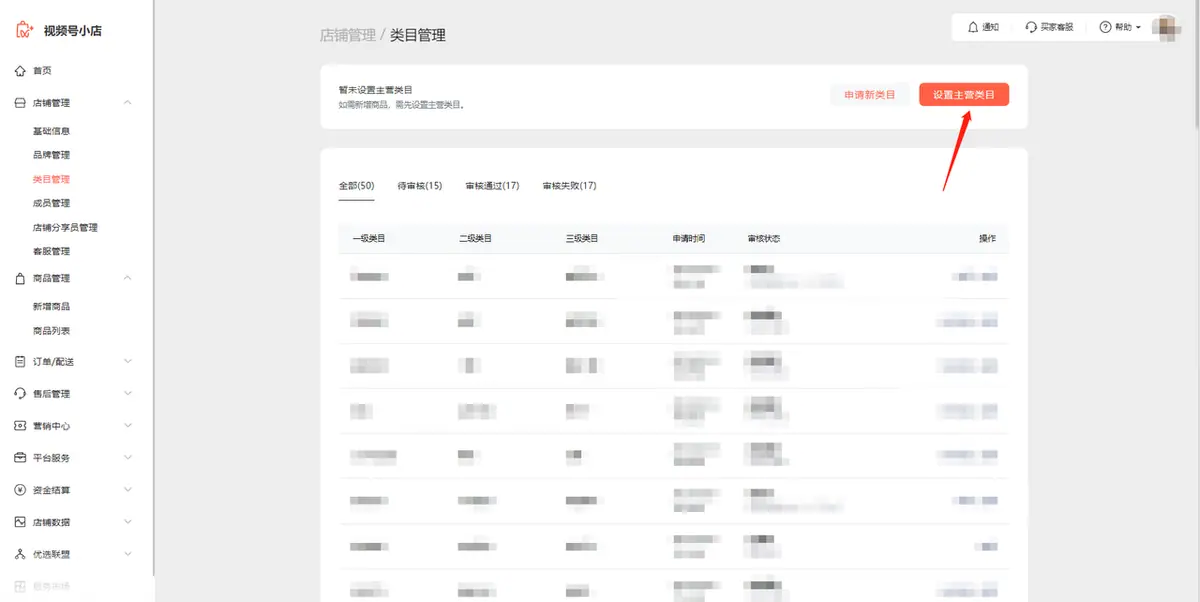Click the 优选联盟 network icon
This screenshot has height=602, width=1200.
[x=20, y=554]
